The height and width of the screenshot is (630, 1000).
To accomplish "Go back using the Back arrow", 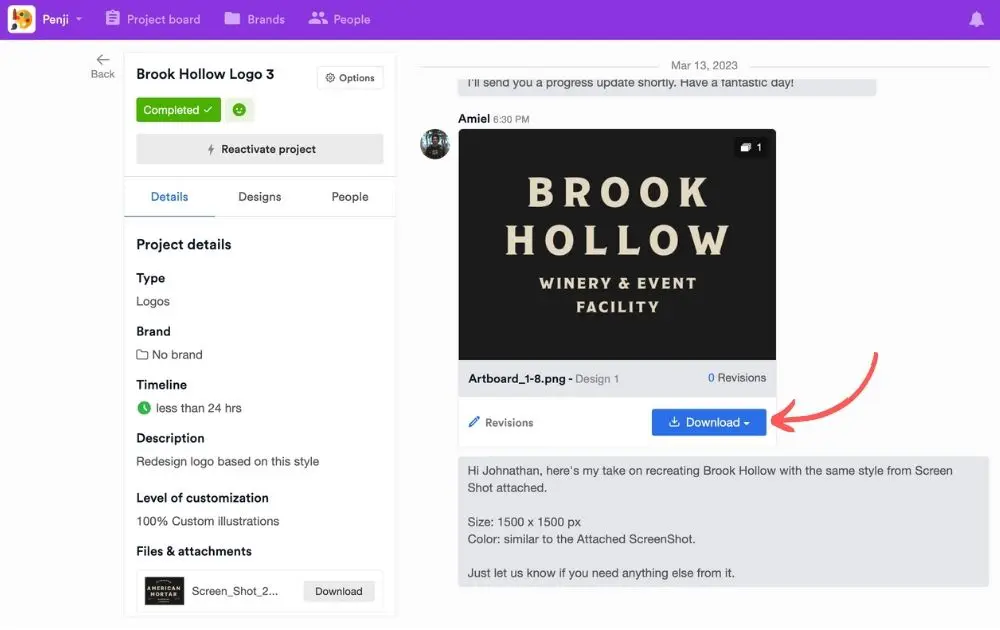I will pyautogui.click(x=103, y=66).
